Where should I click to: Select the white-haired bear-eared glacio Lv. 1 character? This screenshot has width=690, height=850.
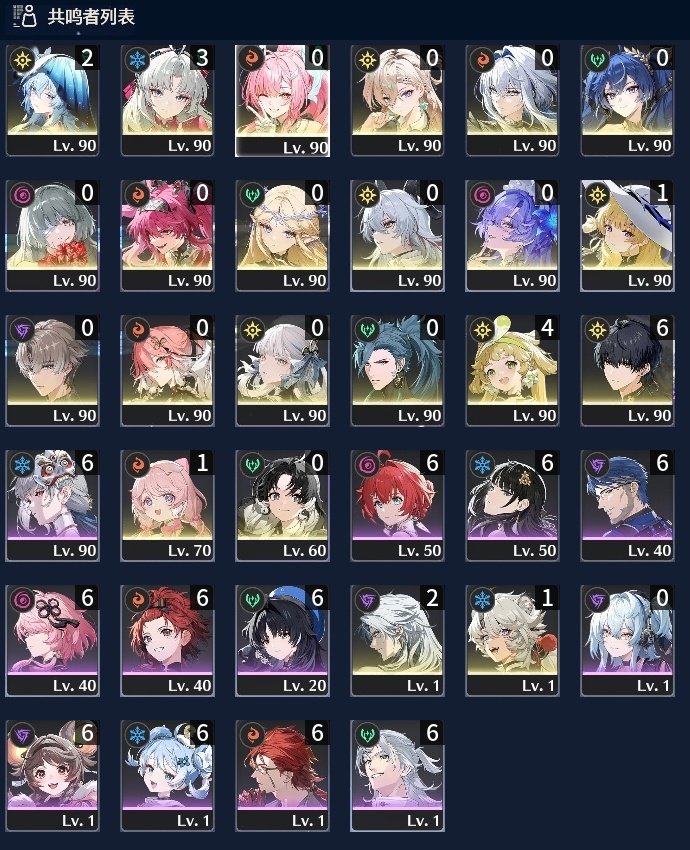click(x=512, y=641)
